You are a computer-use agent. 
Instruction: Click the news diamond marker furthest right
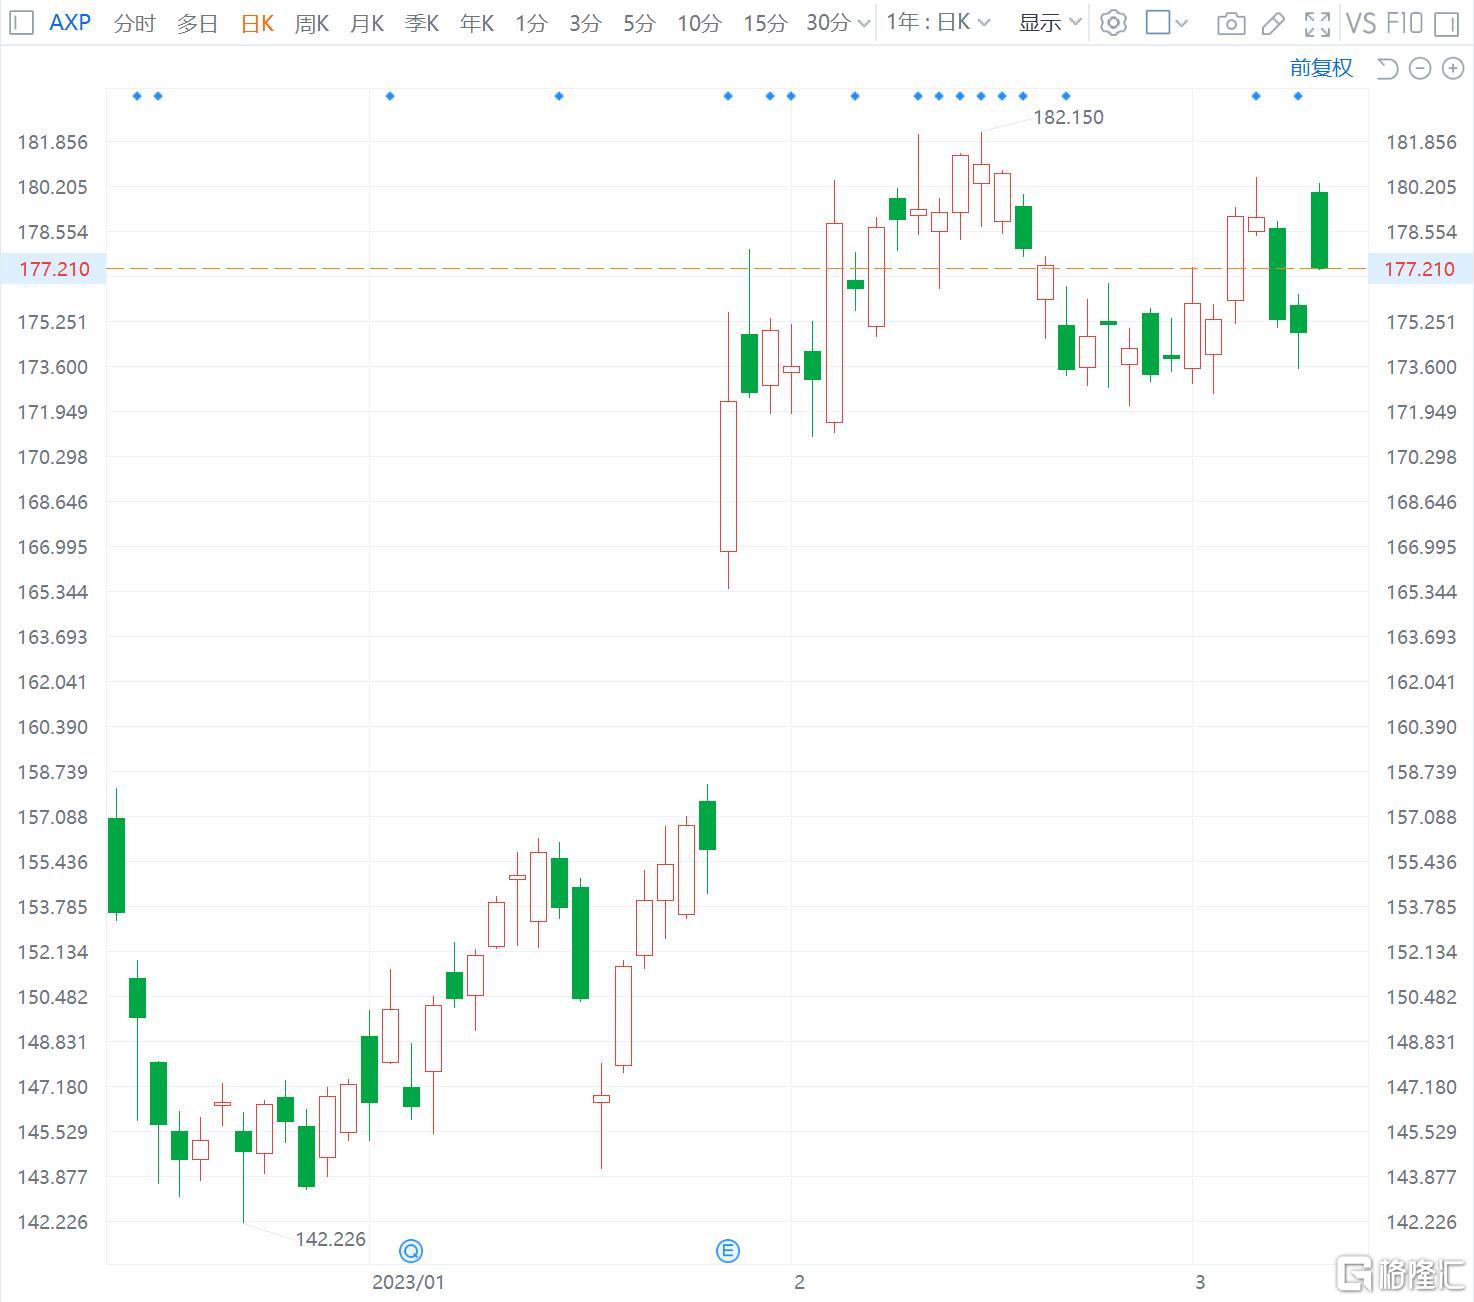click(x=1298, y=96)
